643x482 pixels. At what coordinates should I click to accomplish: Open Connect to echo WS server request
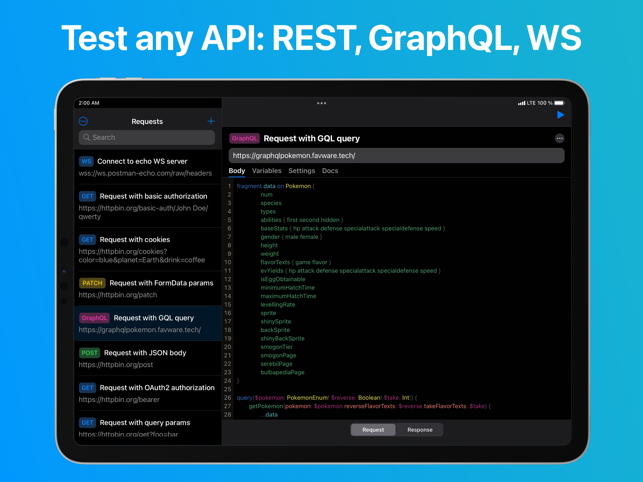[x=148, y=167]
